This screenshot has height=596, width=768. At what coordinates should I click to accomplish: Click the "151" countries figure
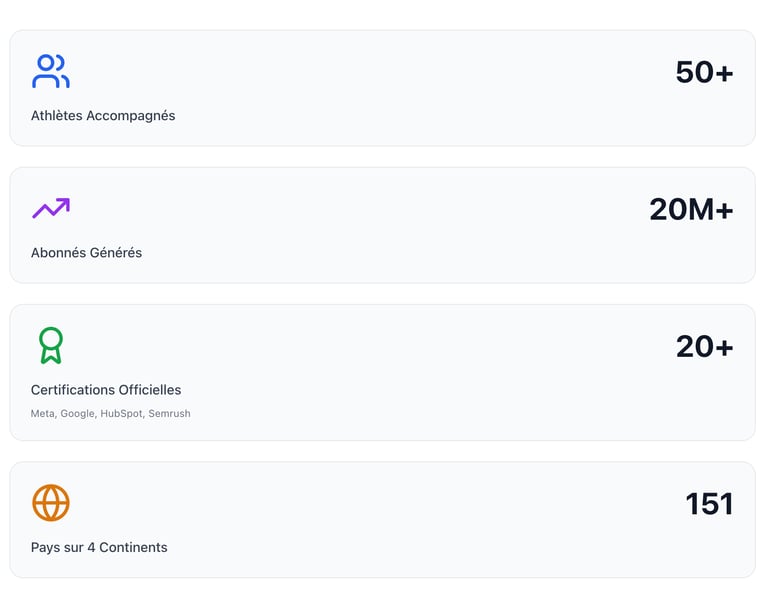(x=709, y=504)
